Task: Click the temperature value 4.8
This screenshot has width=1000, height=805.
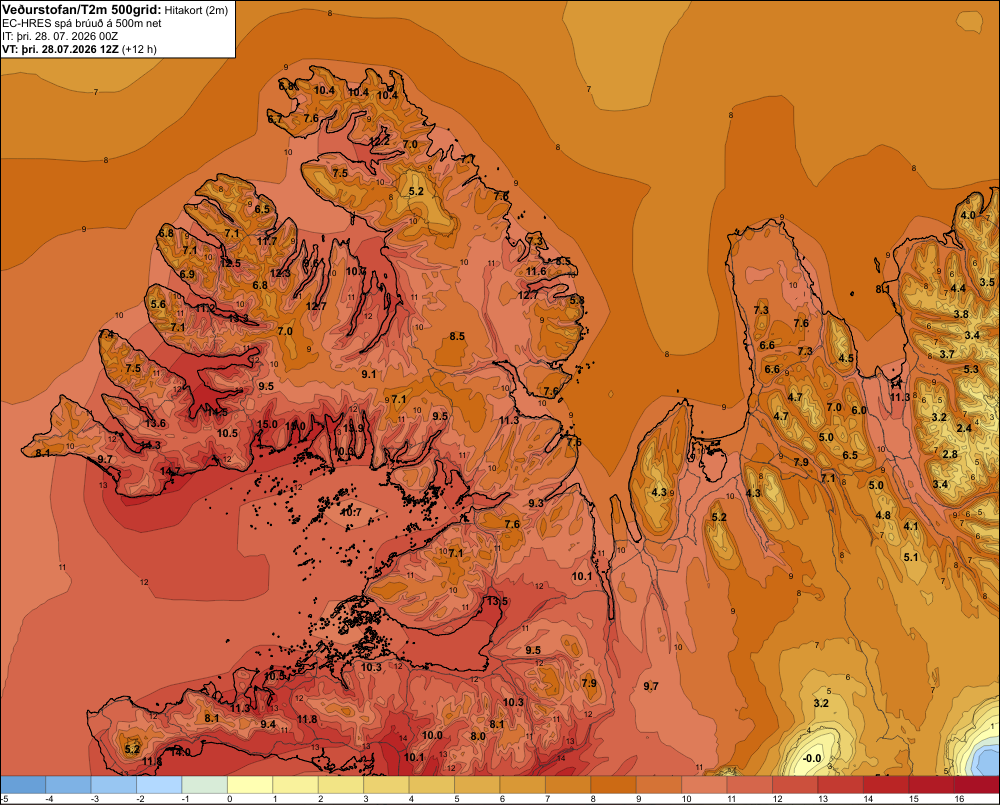Action: pos(883,515)
